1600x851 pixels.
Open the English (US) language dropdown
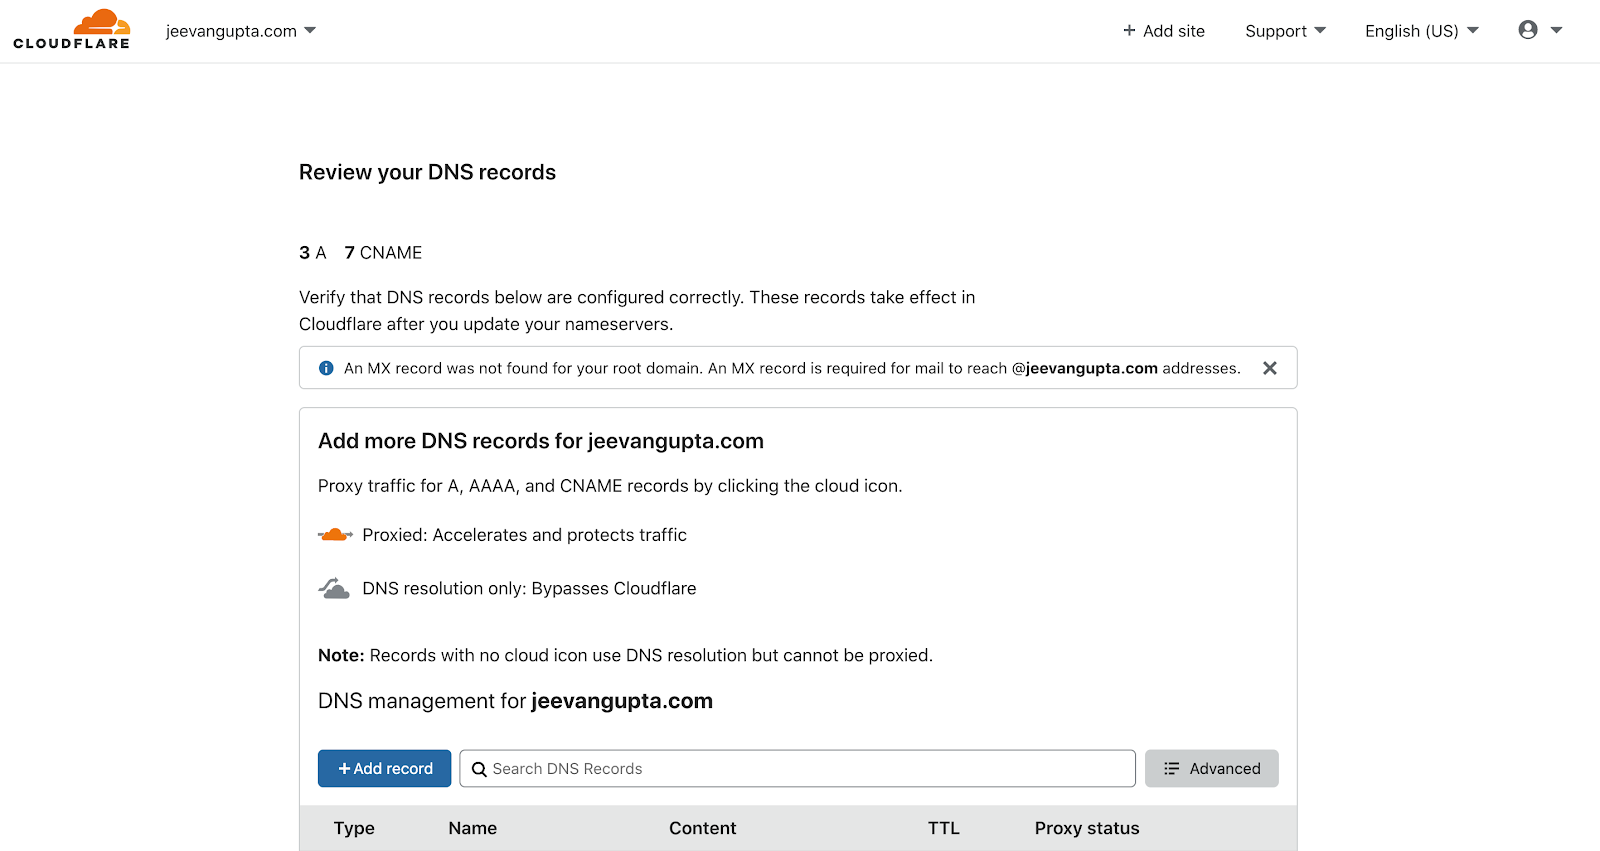[x=1422, y=31]
